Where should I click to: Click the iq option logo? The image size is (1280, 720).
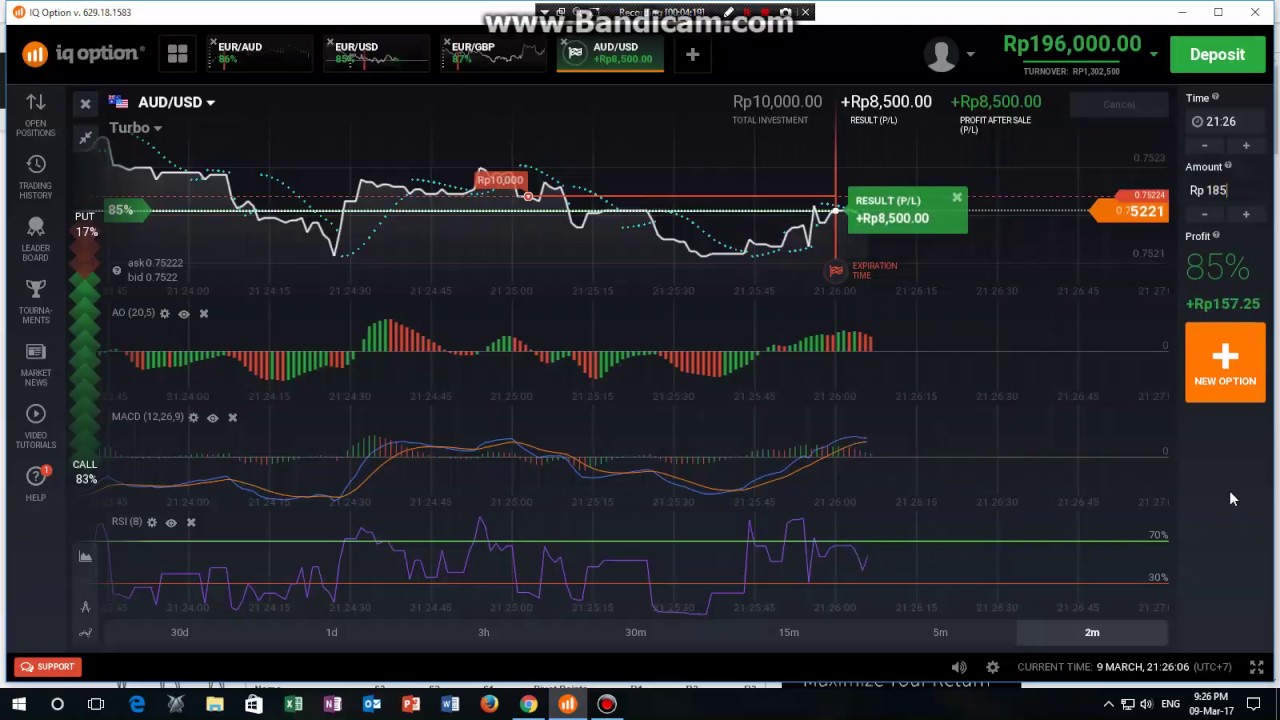[83, 54]
